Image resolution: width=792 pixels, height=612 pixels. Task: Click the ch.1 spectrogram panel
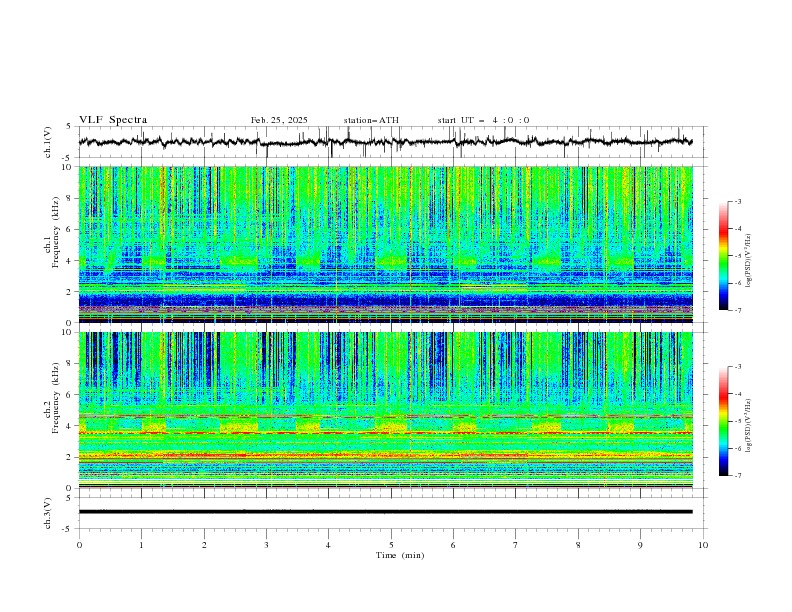[385, 244]
